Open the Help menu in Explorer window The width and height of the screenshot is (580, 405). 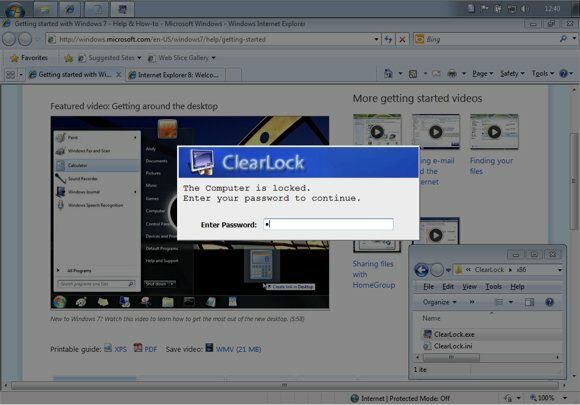pos(517,287)
